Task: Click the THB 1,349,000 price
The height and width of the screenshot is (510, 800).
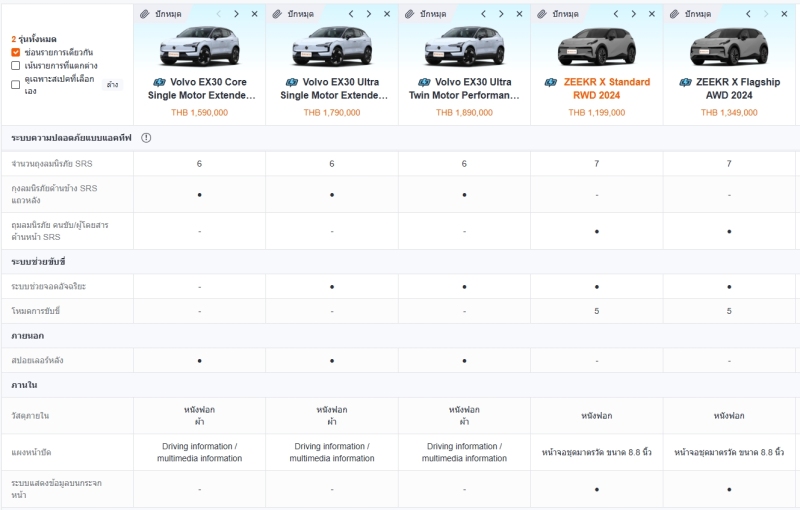Action: pyautogui.click(x=729, y=113)
